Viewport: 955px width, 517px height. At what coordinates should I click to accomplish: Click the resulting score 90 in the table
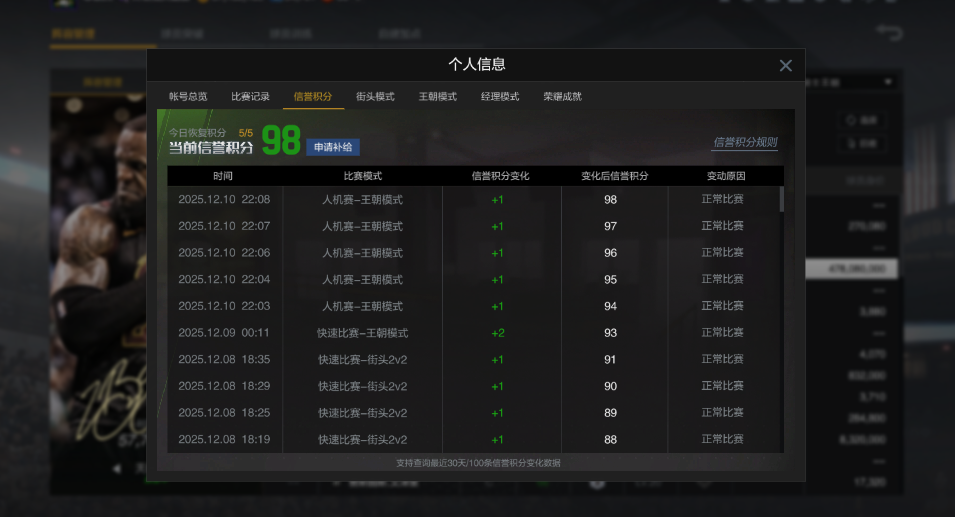point(610,386)
